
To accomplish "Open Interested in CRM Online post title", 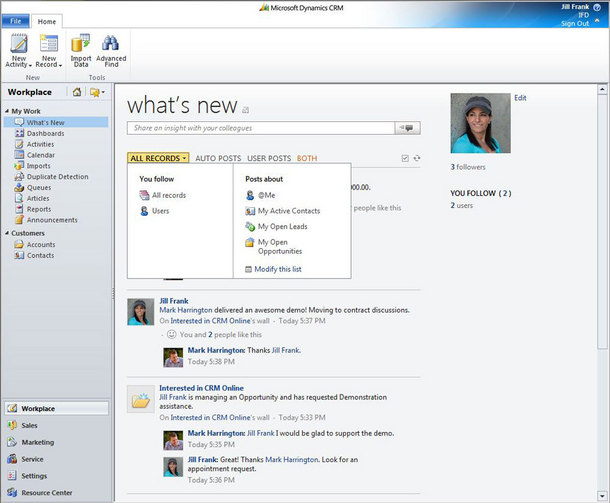I will coord(202,388).
